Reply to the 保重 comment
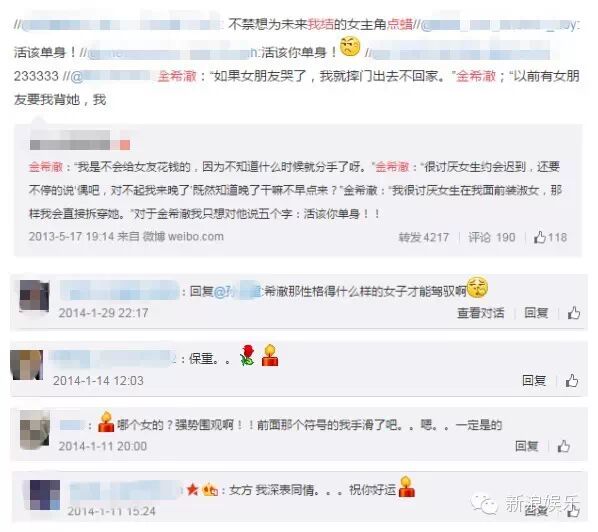Viewport: 598px width, 532px height. [534, 380]
